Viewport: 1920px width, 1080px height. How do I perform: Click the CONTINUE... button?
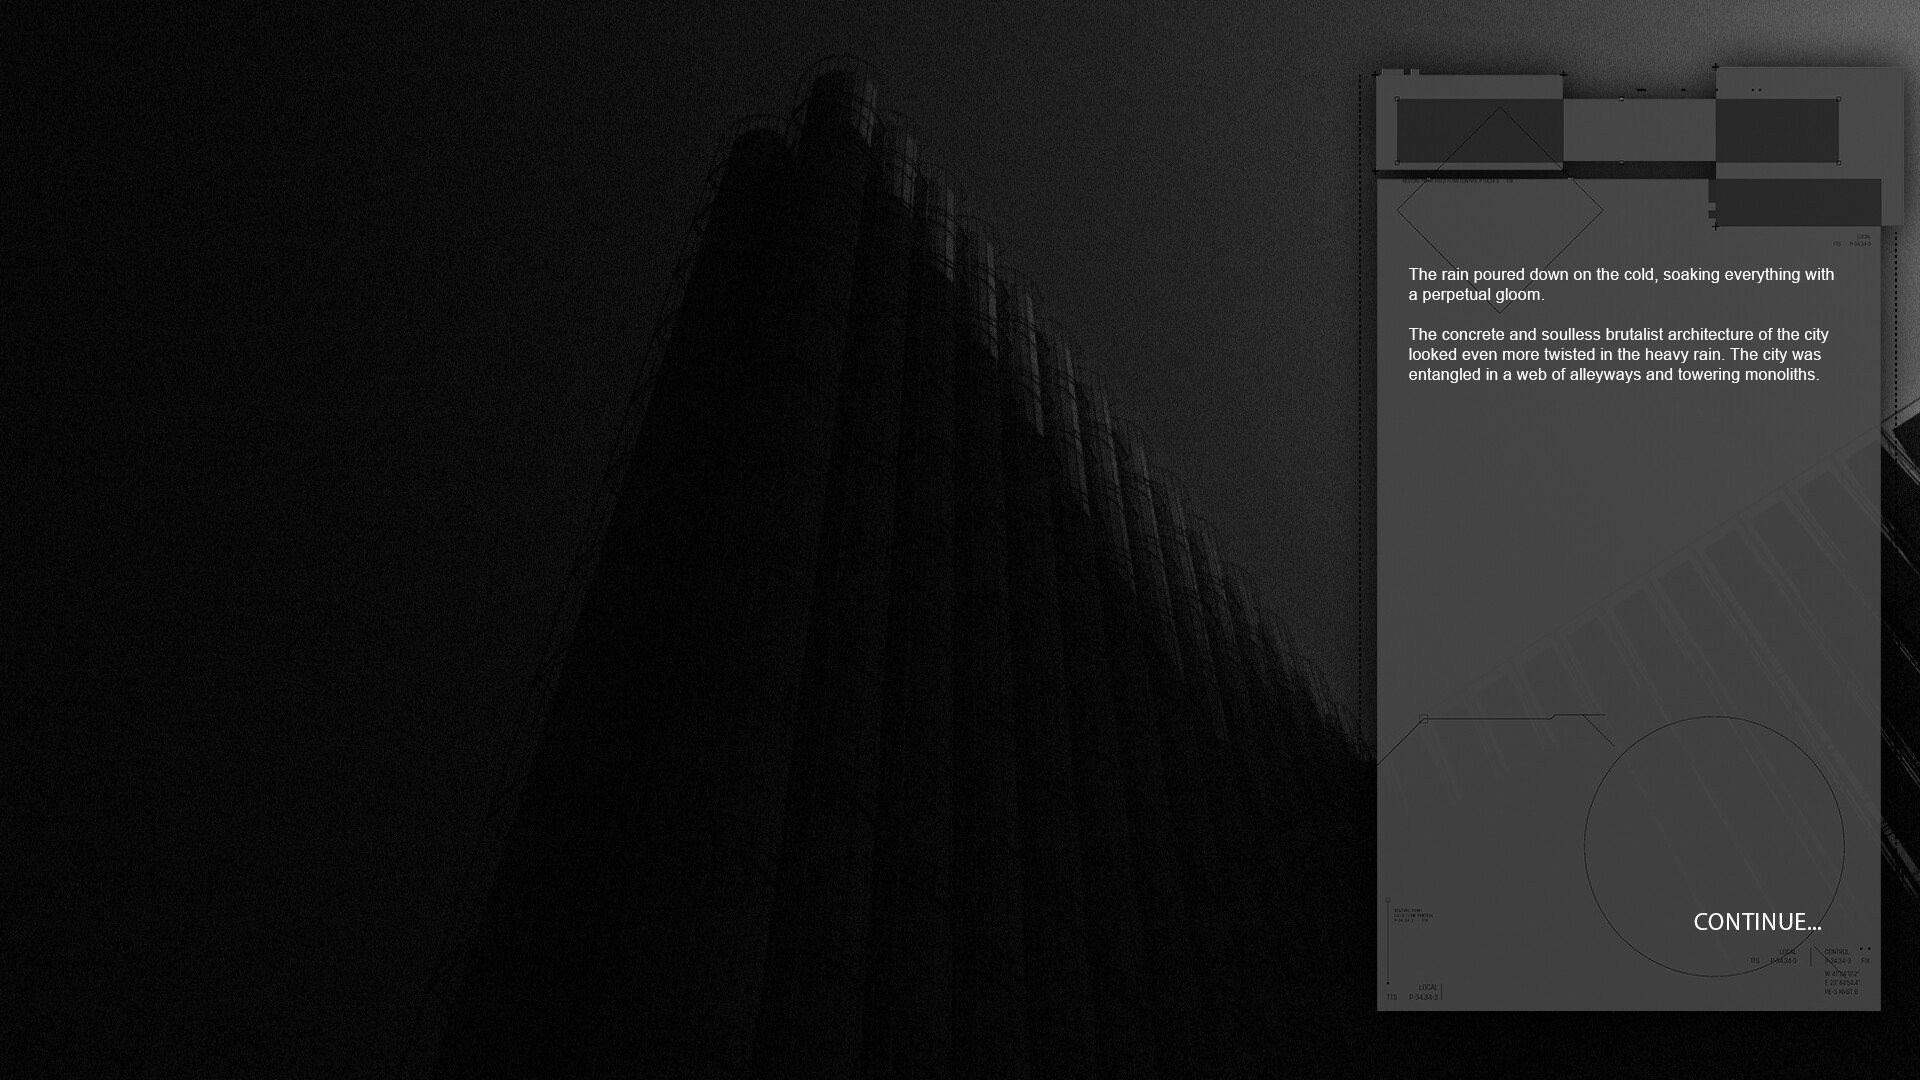(1756, 922)
